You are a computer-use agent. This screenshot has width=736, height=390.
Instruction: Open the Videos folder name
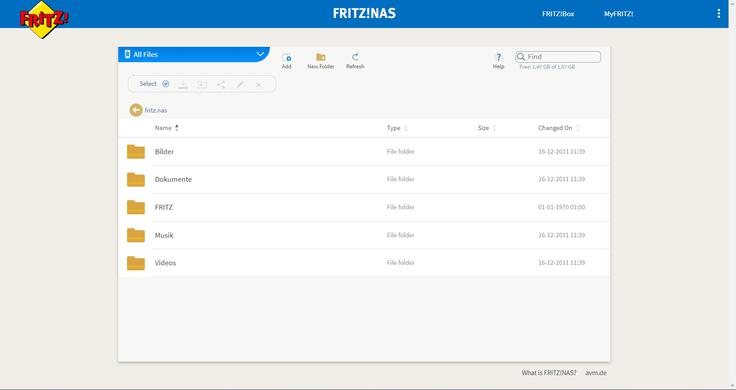pos(165,263)
